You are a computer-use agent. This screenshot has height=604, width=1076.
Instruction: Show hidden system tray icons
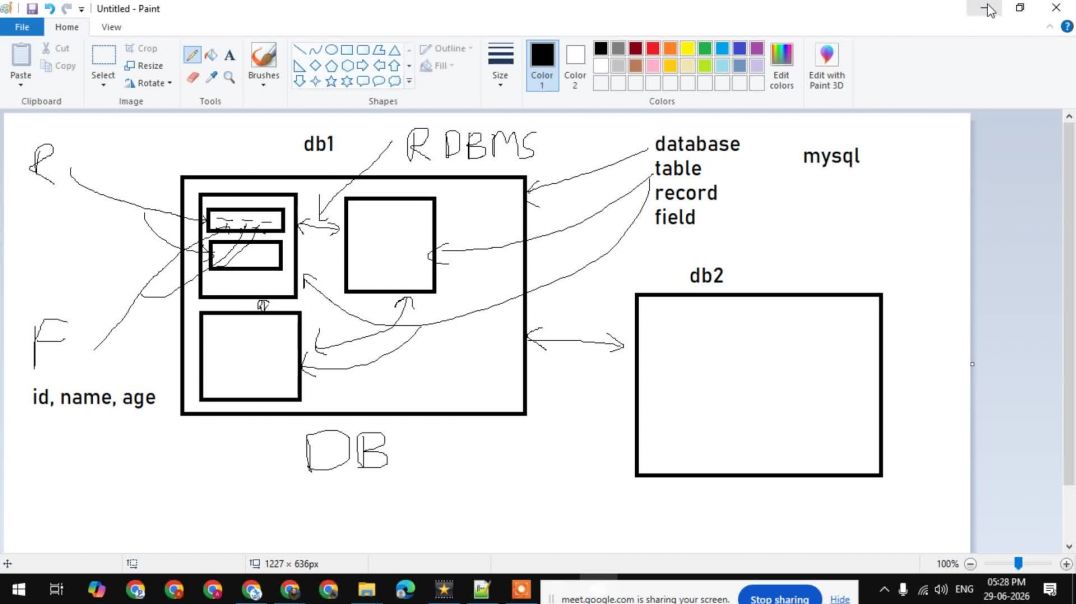click(884, 590)
